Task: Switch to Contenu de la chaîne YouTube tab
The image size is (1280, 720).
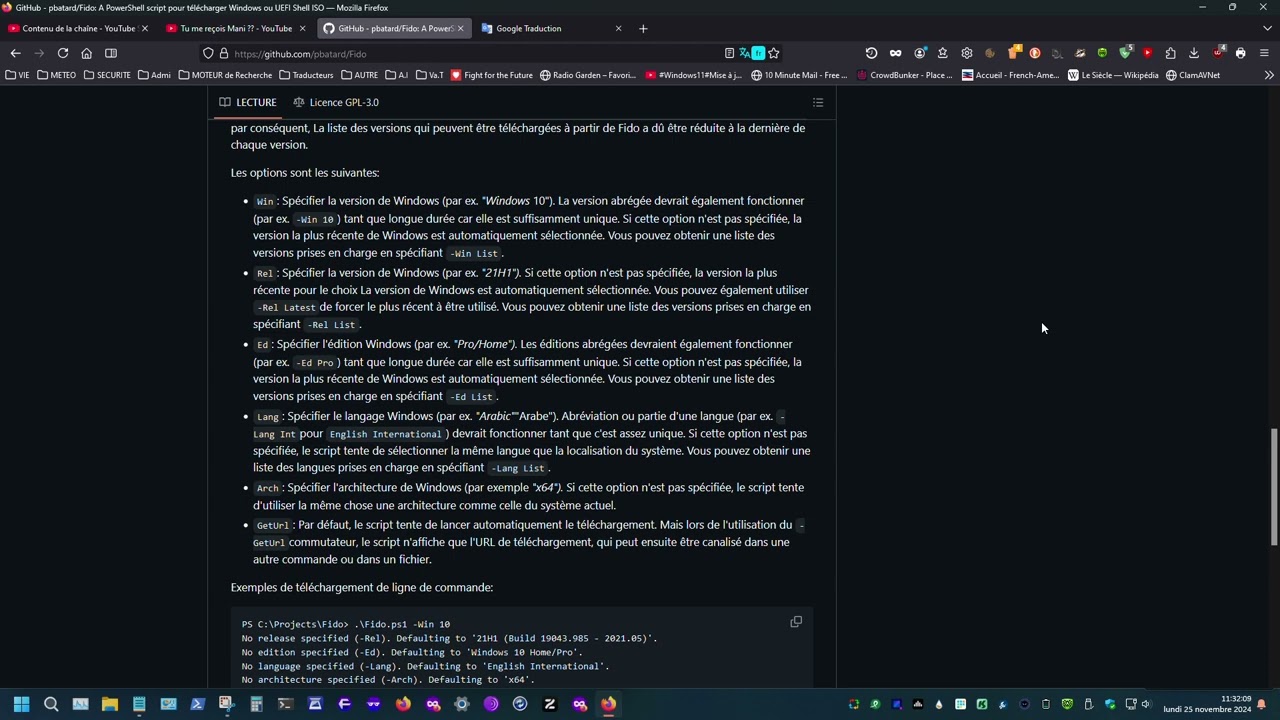Action: coord(78,28)
